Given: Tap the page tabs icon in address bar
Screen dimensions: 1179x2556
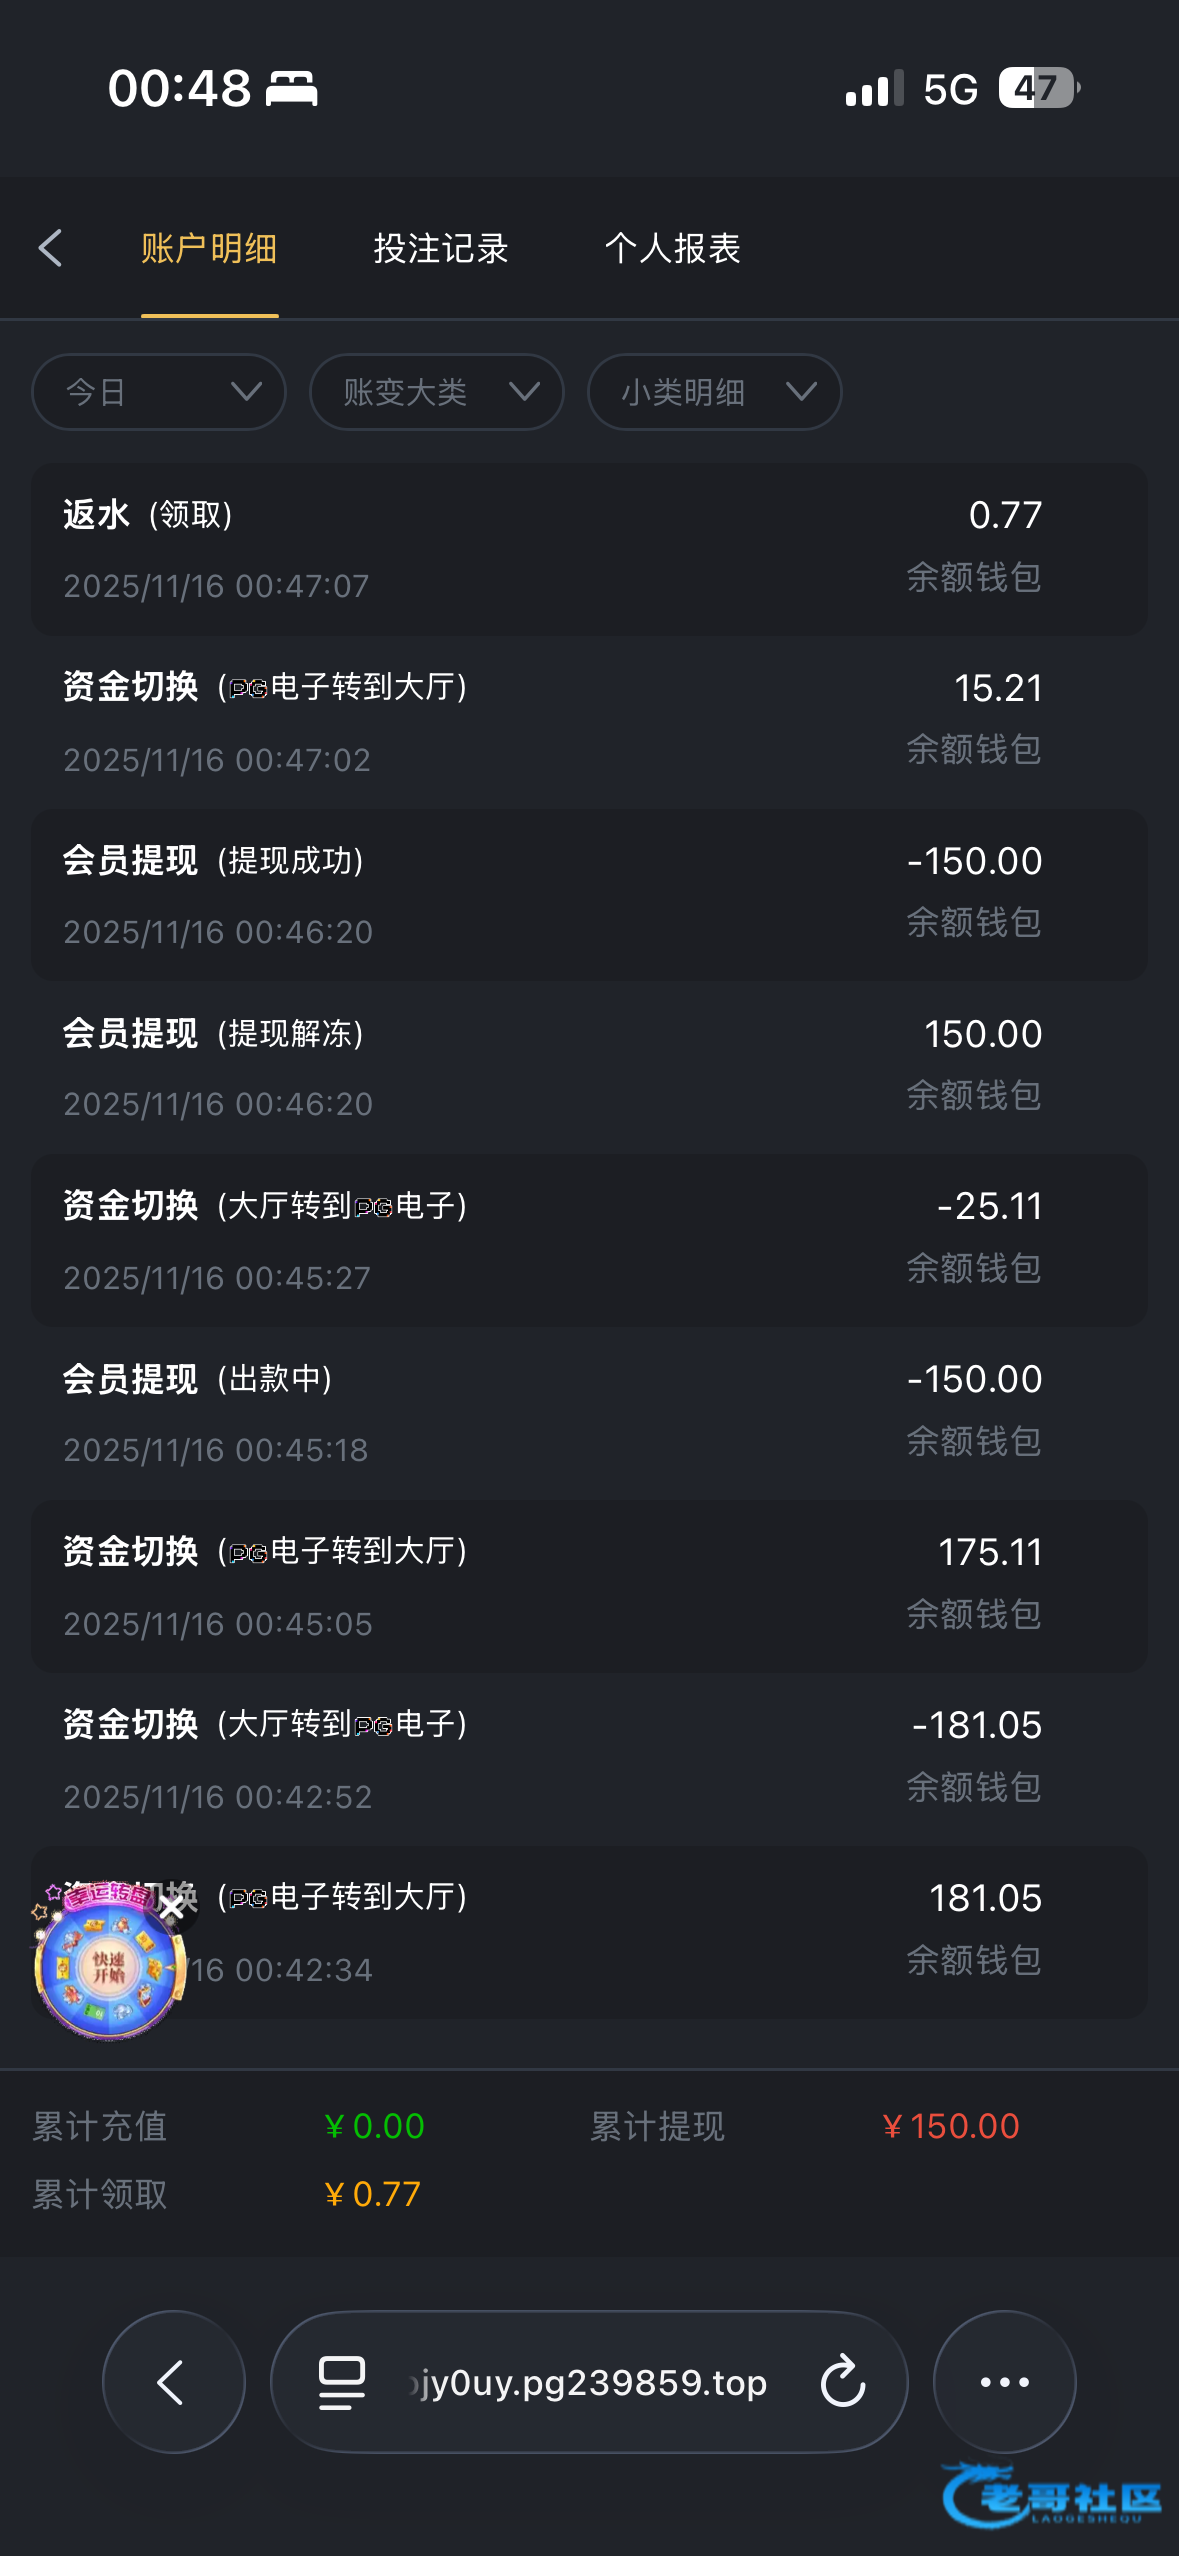Looking at the screenshot, I should click(x=341, y=2381).
